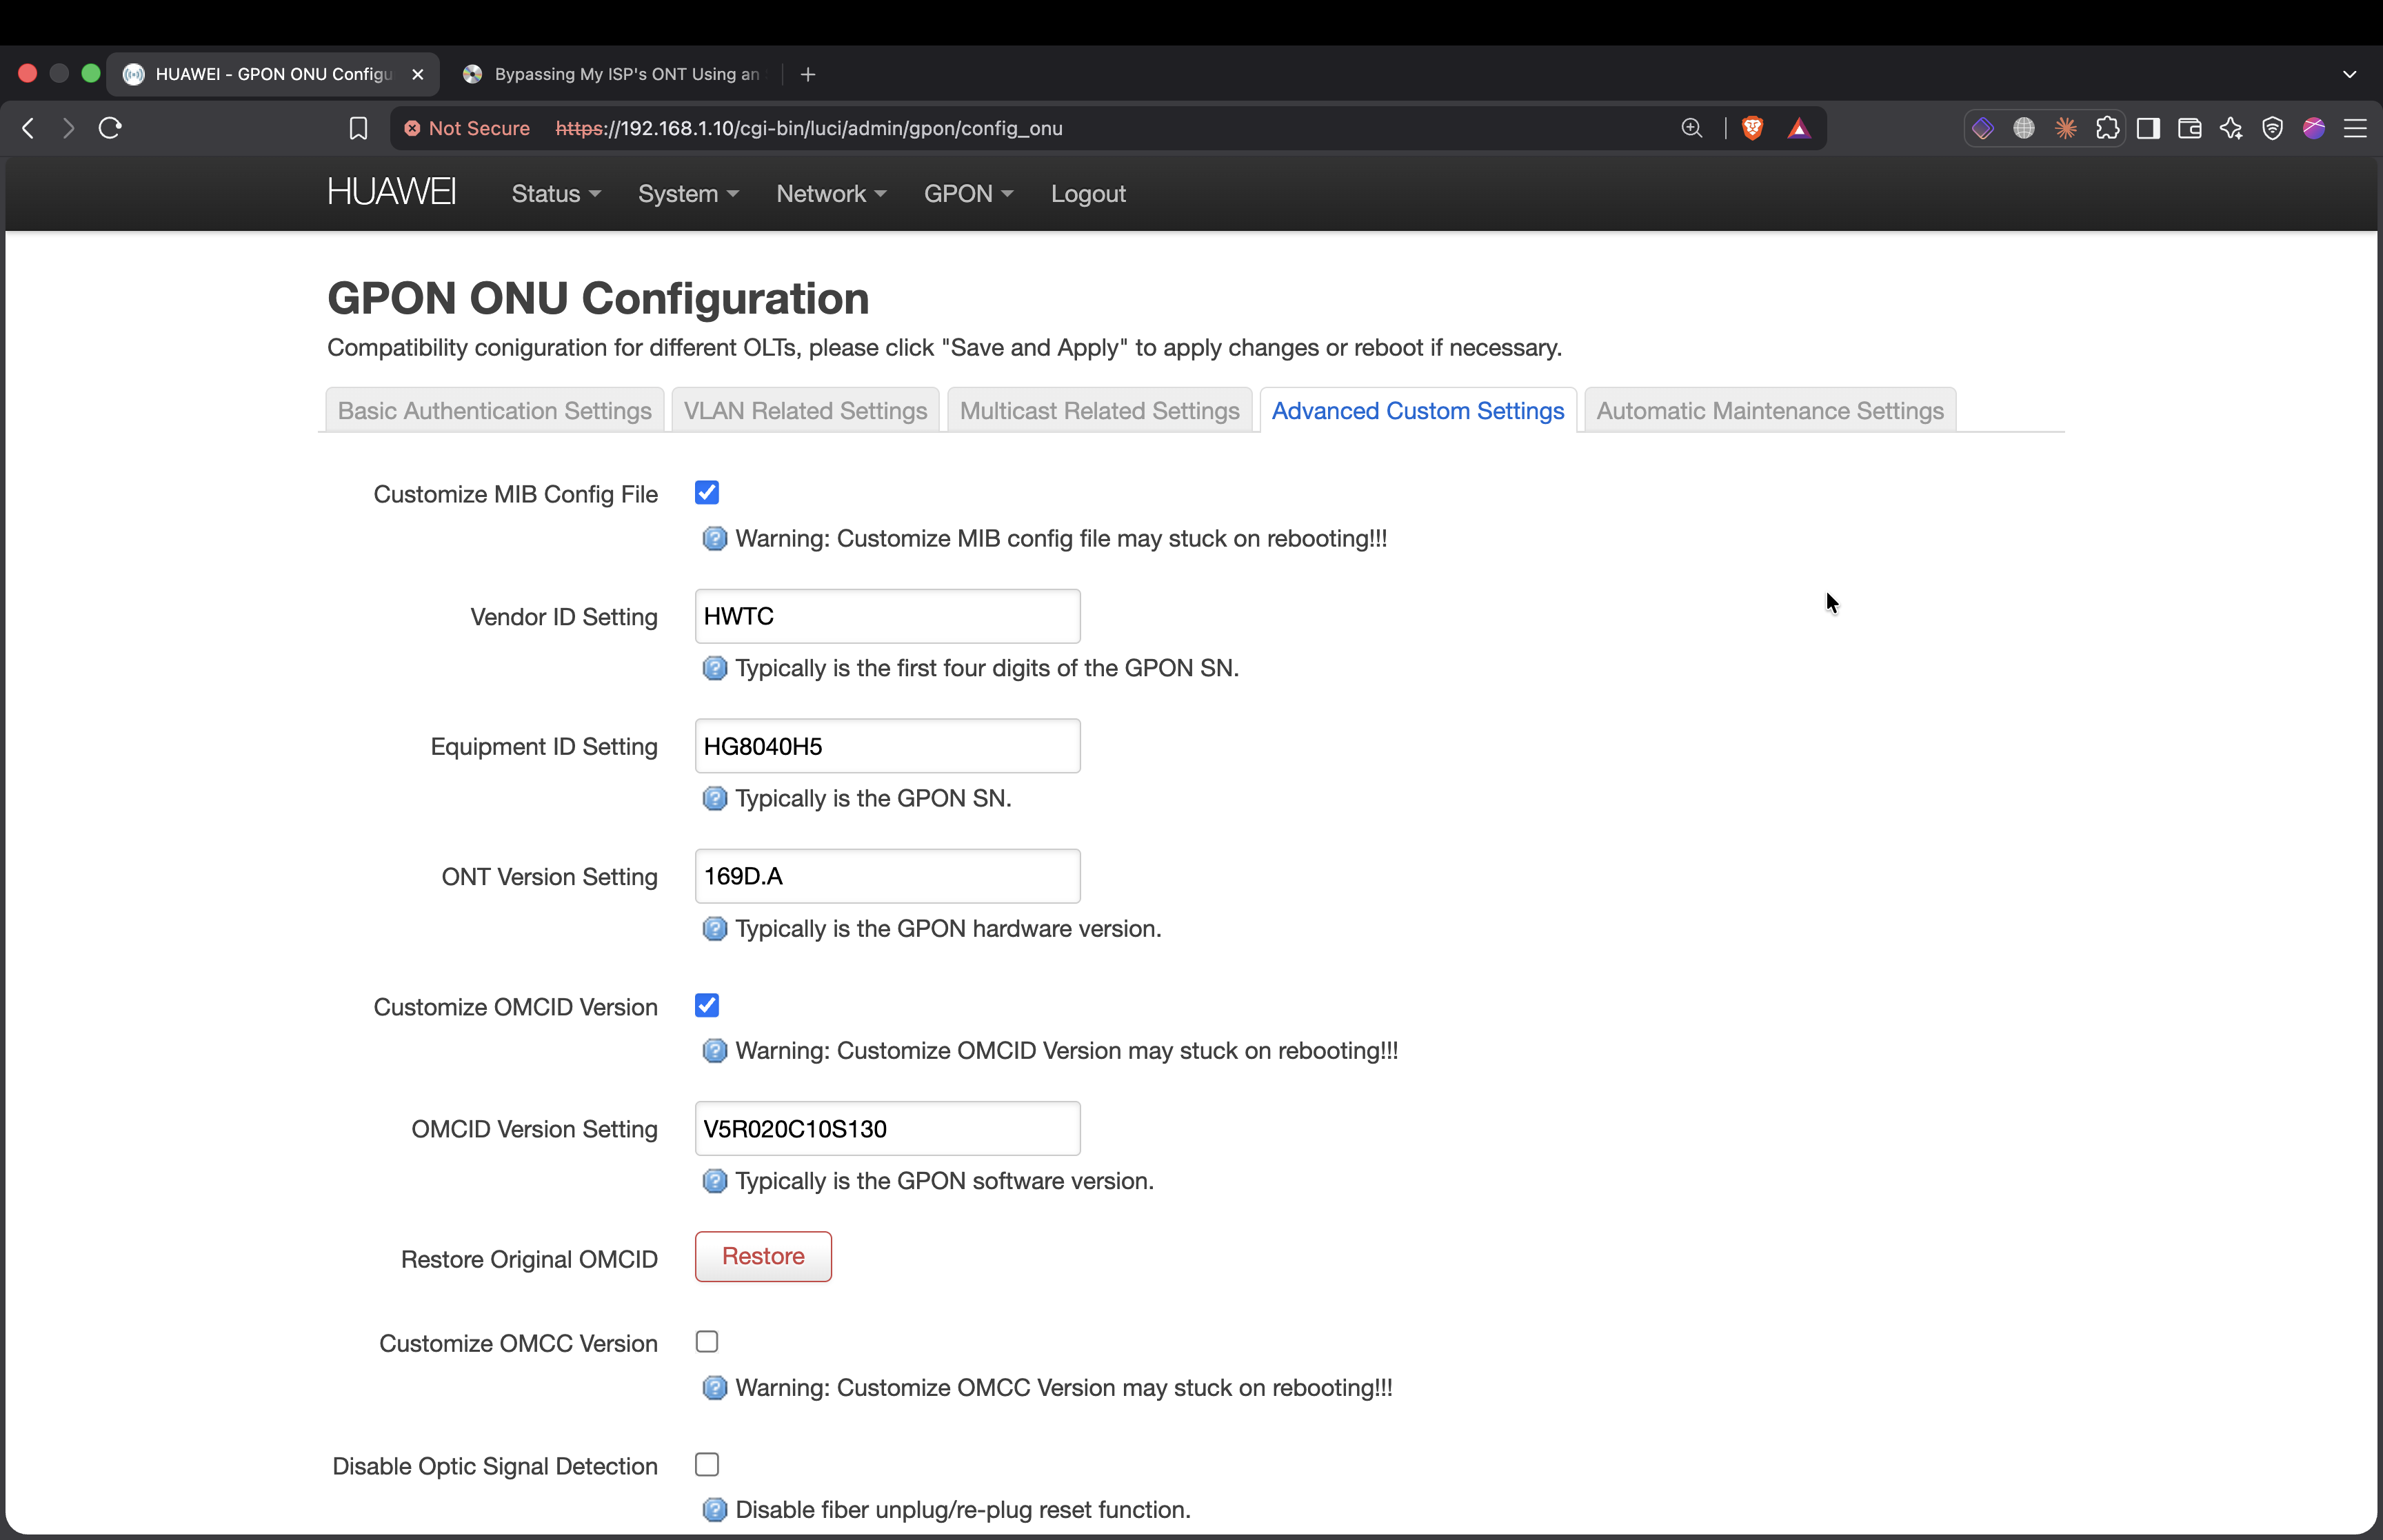
Task: Toggle the browser sidebar panel icon
Action: [2148, 128]
